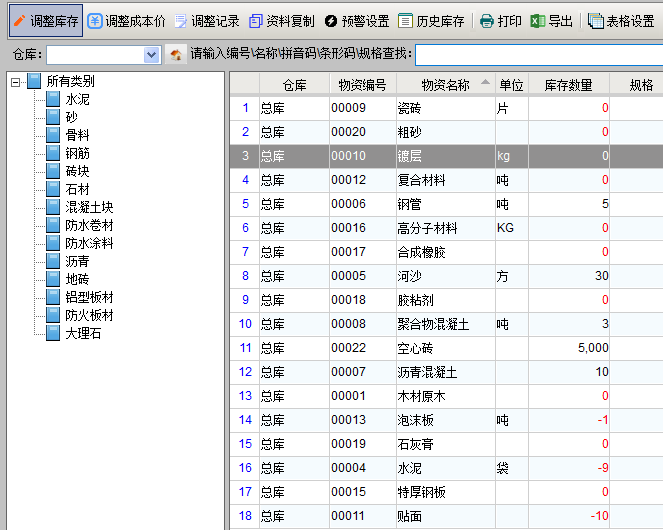Viewport: 663px width, 530px height.
Task: Click the 库存数量 column header
Action: coord(568,85)
